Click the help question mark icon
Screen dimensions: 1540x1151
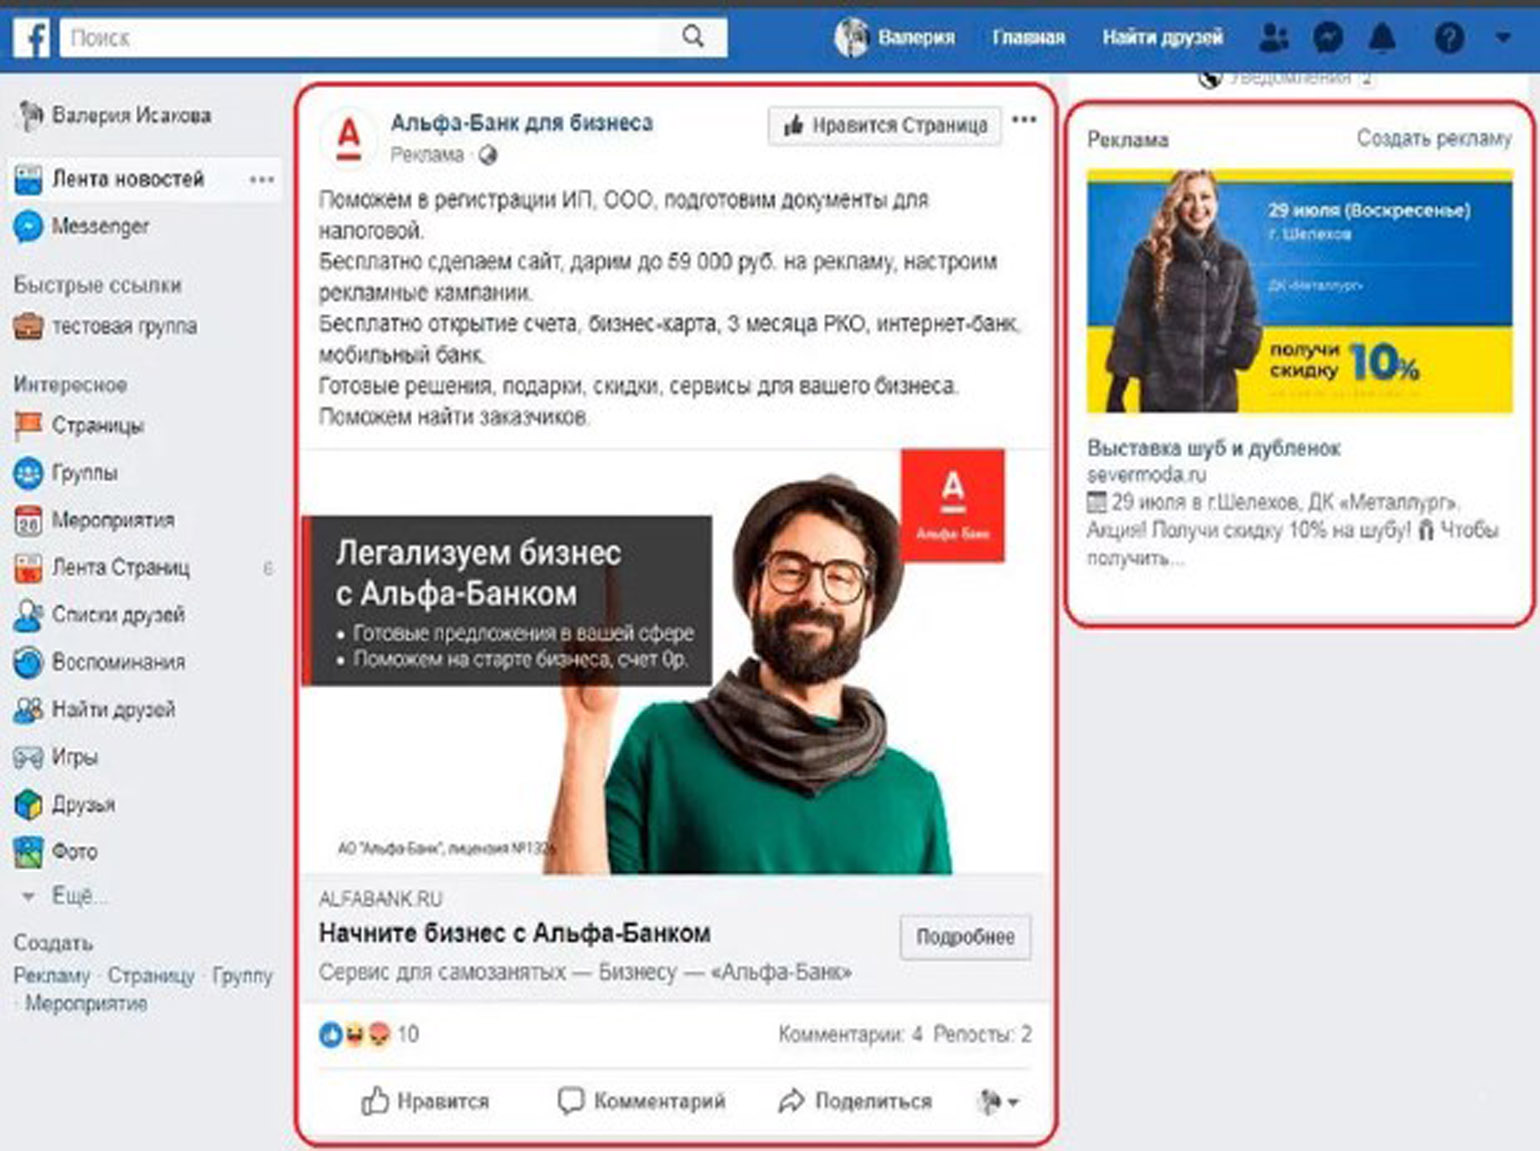[1449, 38]
